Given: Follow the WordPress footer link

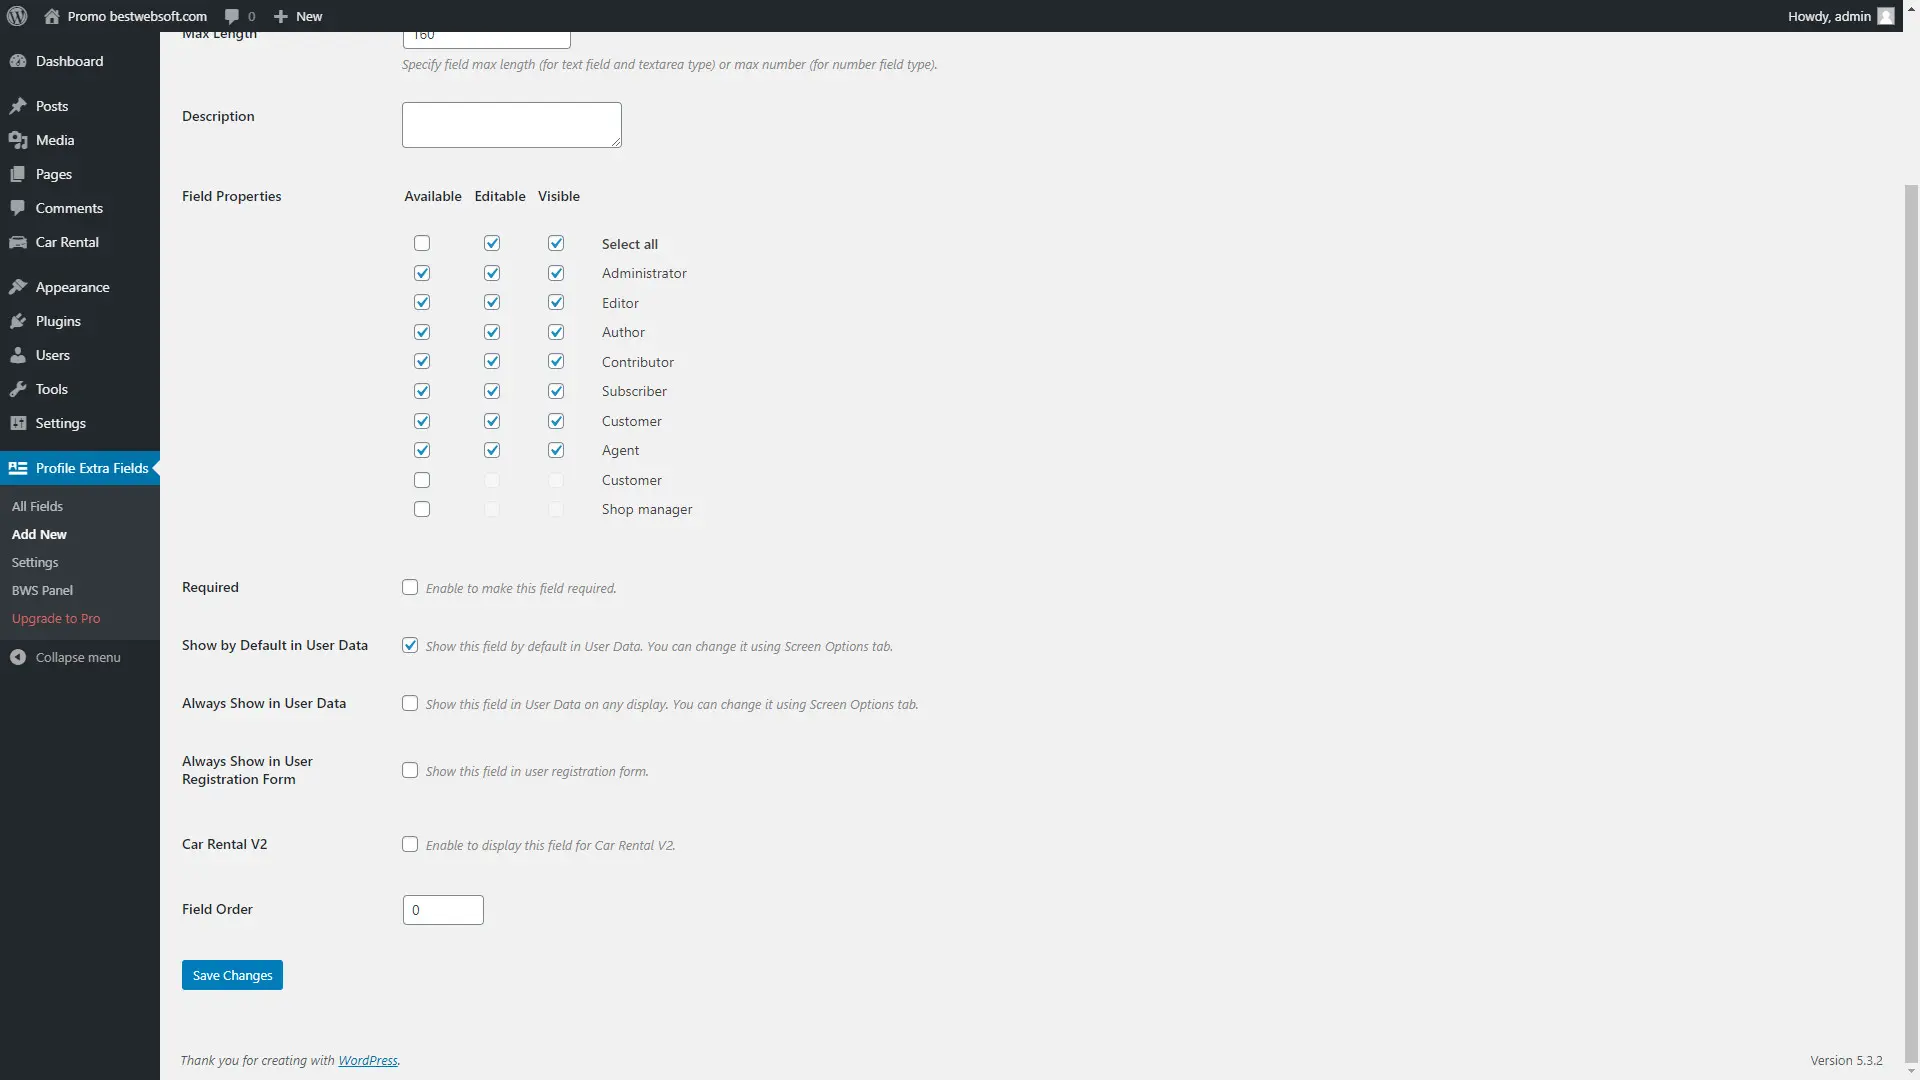Looking at the screenshot, I should coord(367,1060).
